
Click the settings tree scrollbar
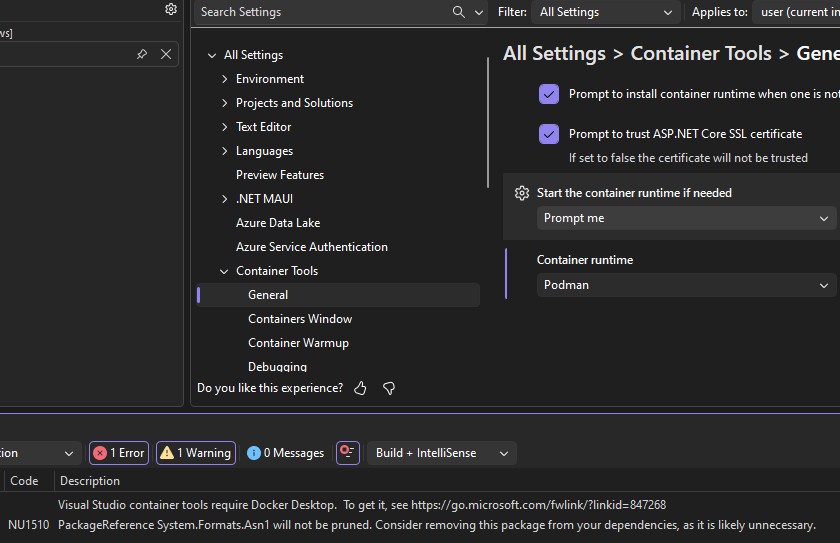pyautogui.click(x=488, y=123)
